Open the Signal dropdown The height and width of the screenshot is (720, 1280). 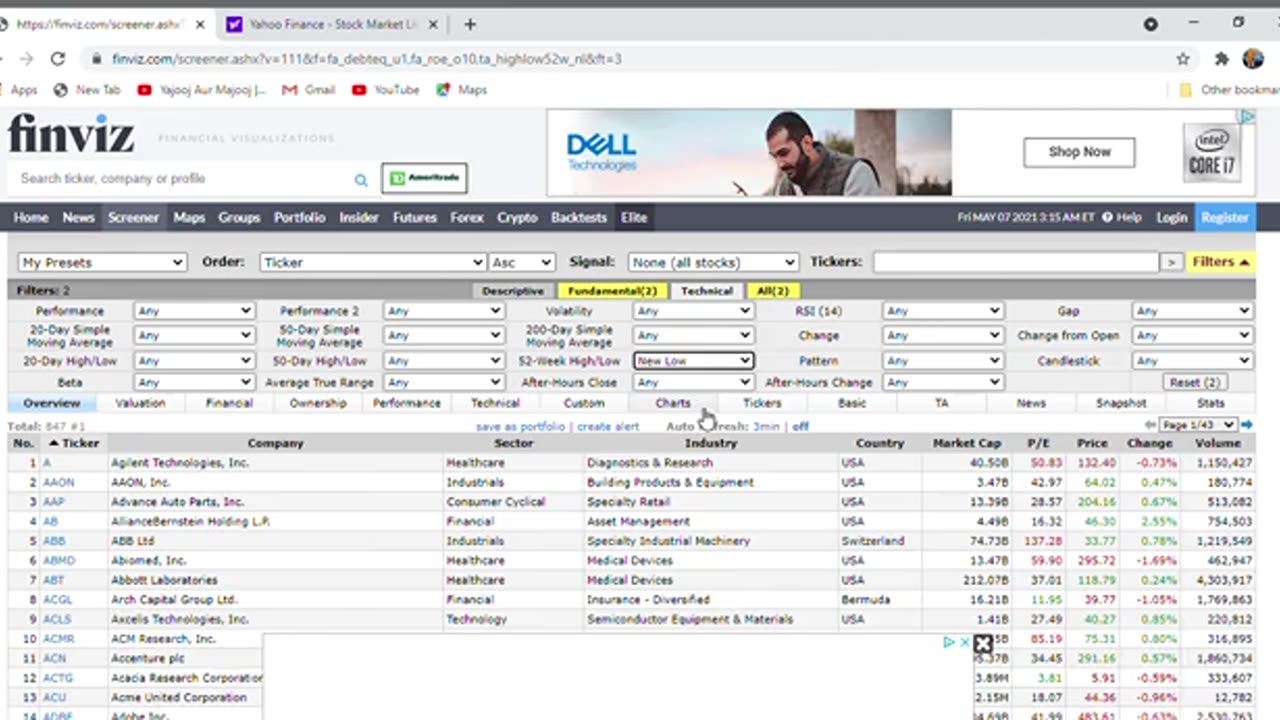click(x=713, y=262)
